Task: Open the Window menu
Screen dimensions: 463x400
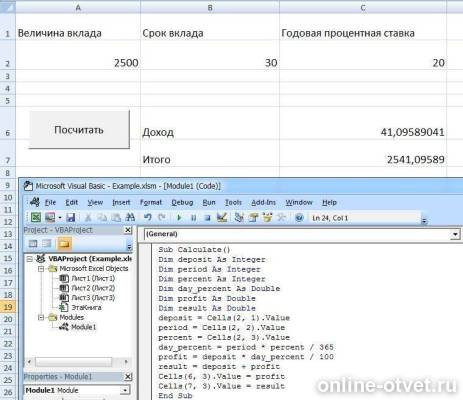Action: coord(299,202)
